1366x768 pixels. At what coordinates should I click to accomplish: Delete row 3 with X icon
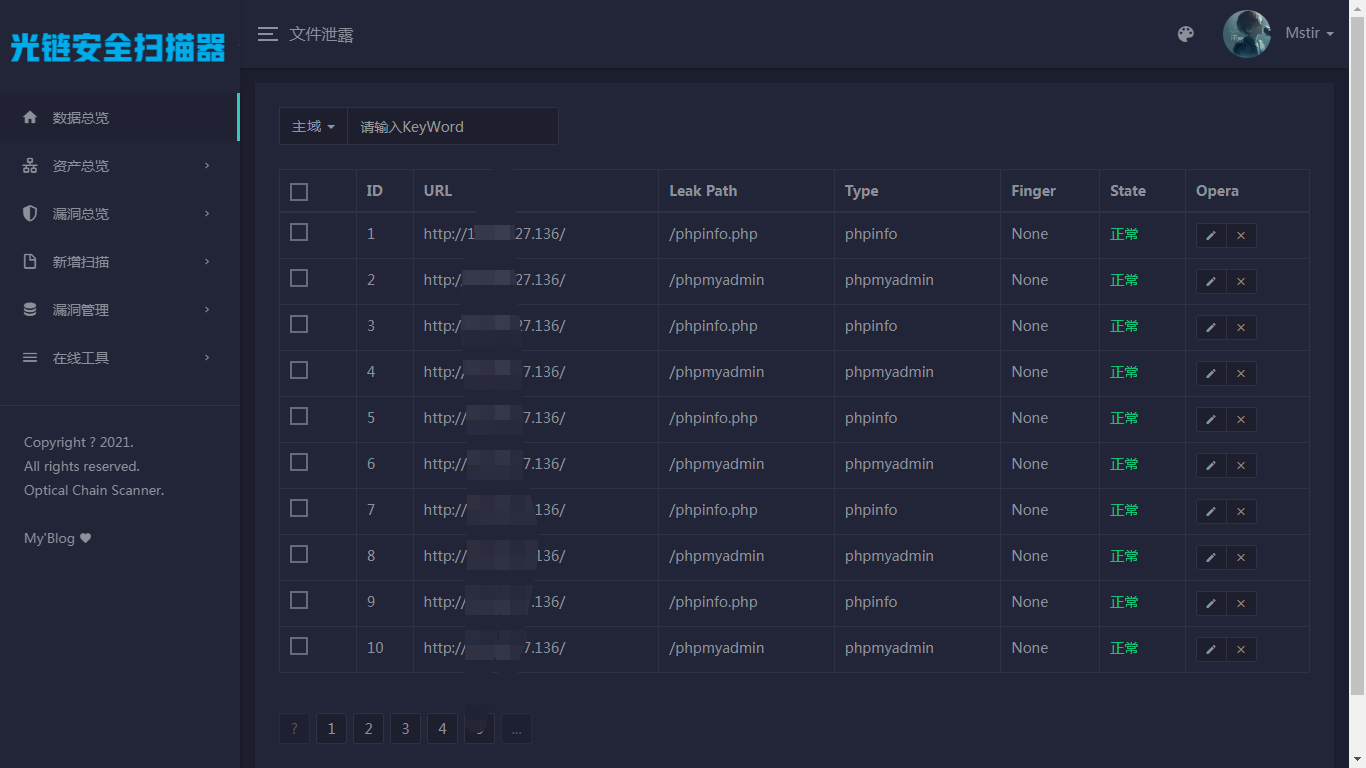(x=1241, y=328)
